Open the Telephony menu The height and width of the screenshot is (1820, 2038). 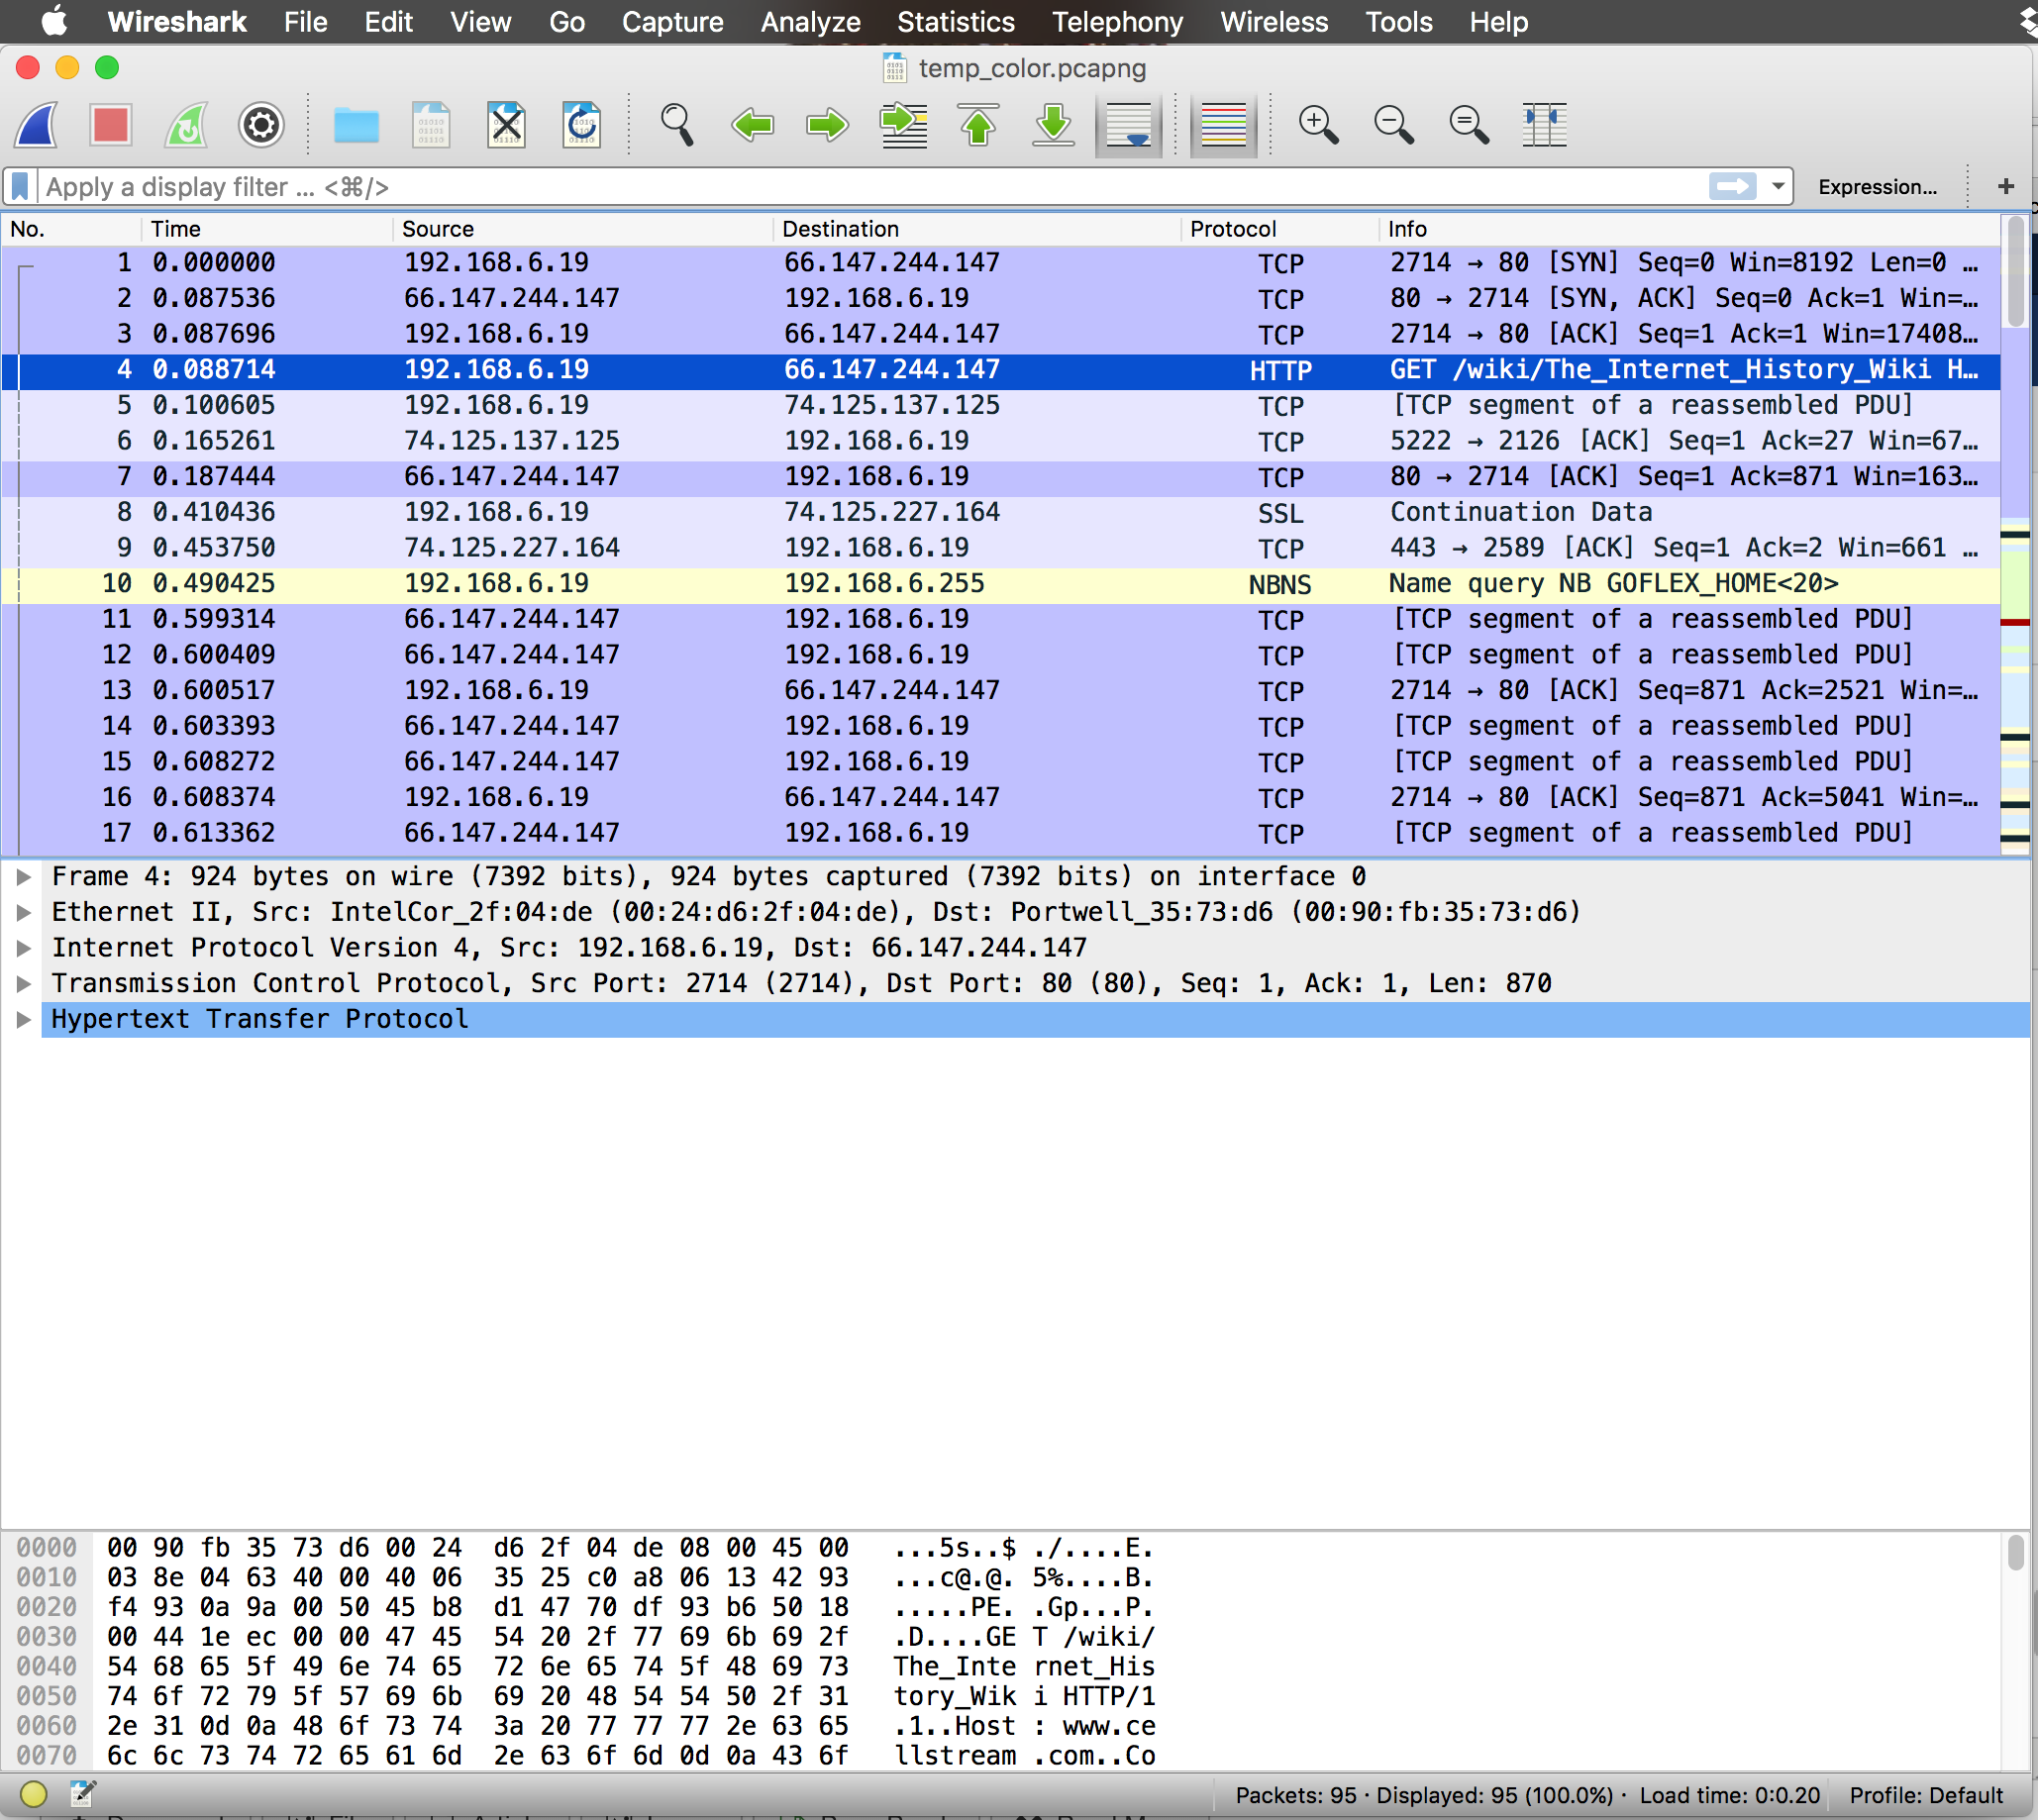pyautogui.click(x=1116, y=22)
